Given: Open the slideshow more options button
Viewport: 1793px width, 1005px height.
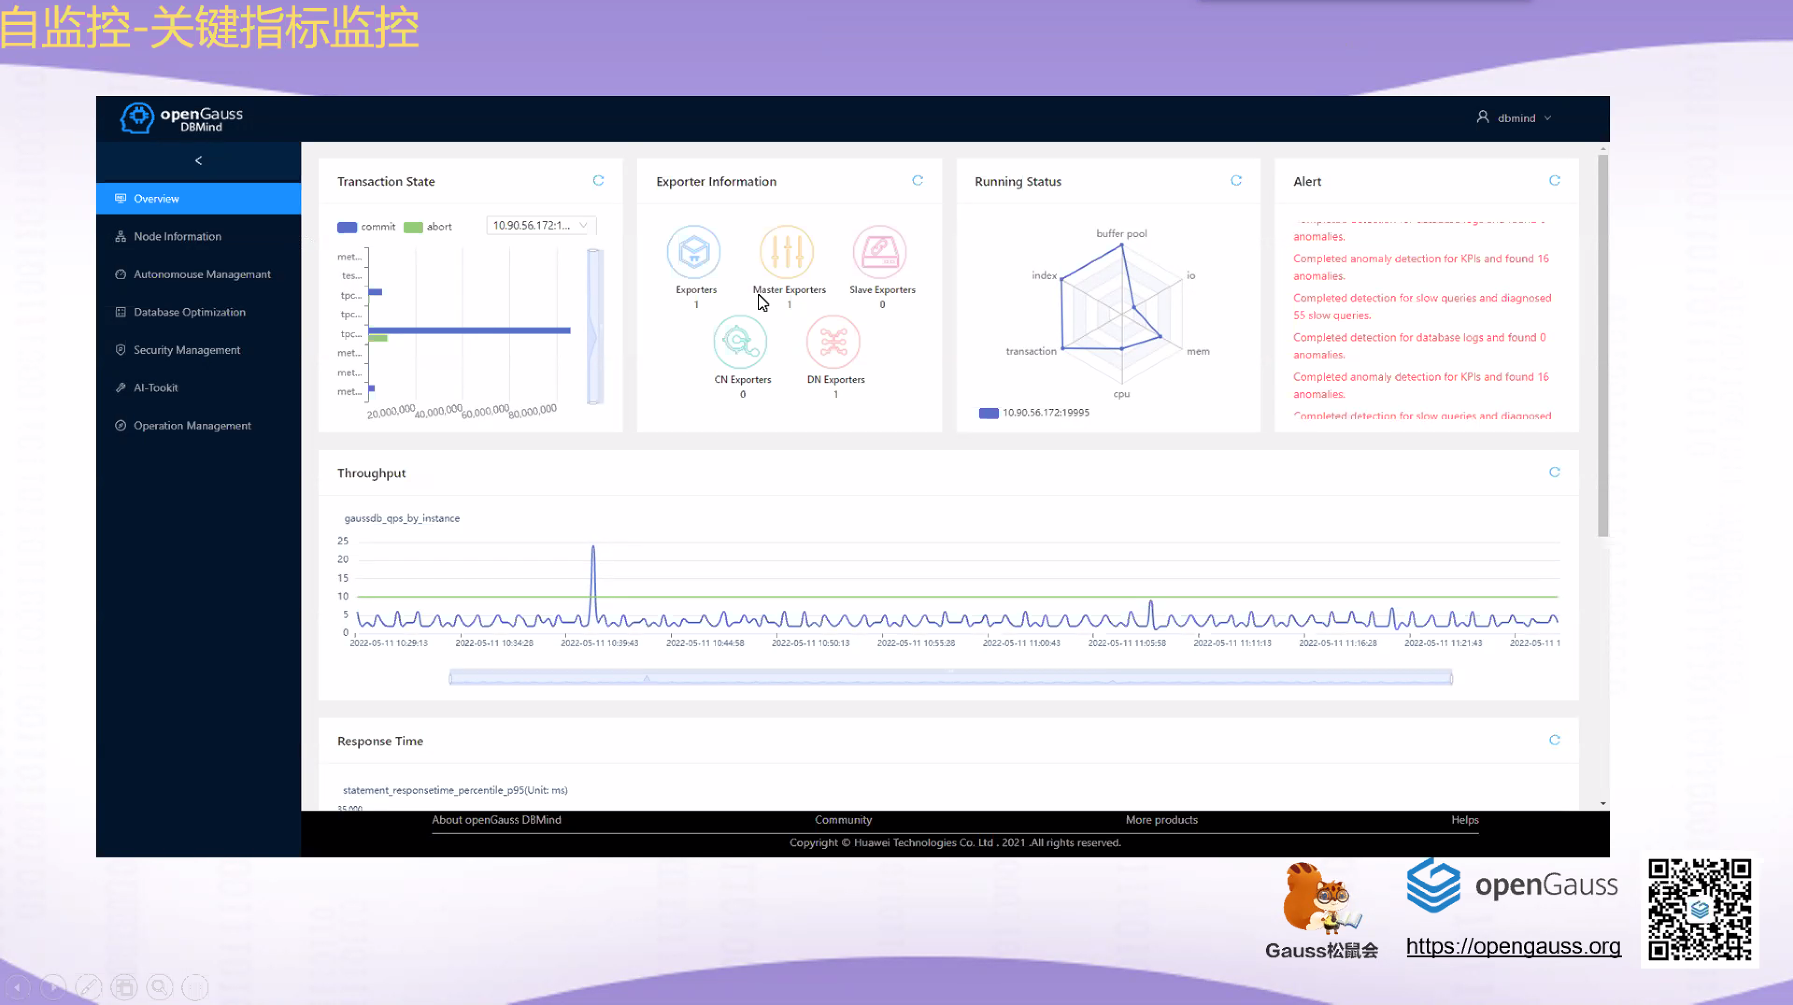Looking at the screenshot, I should pos(196,988).
